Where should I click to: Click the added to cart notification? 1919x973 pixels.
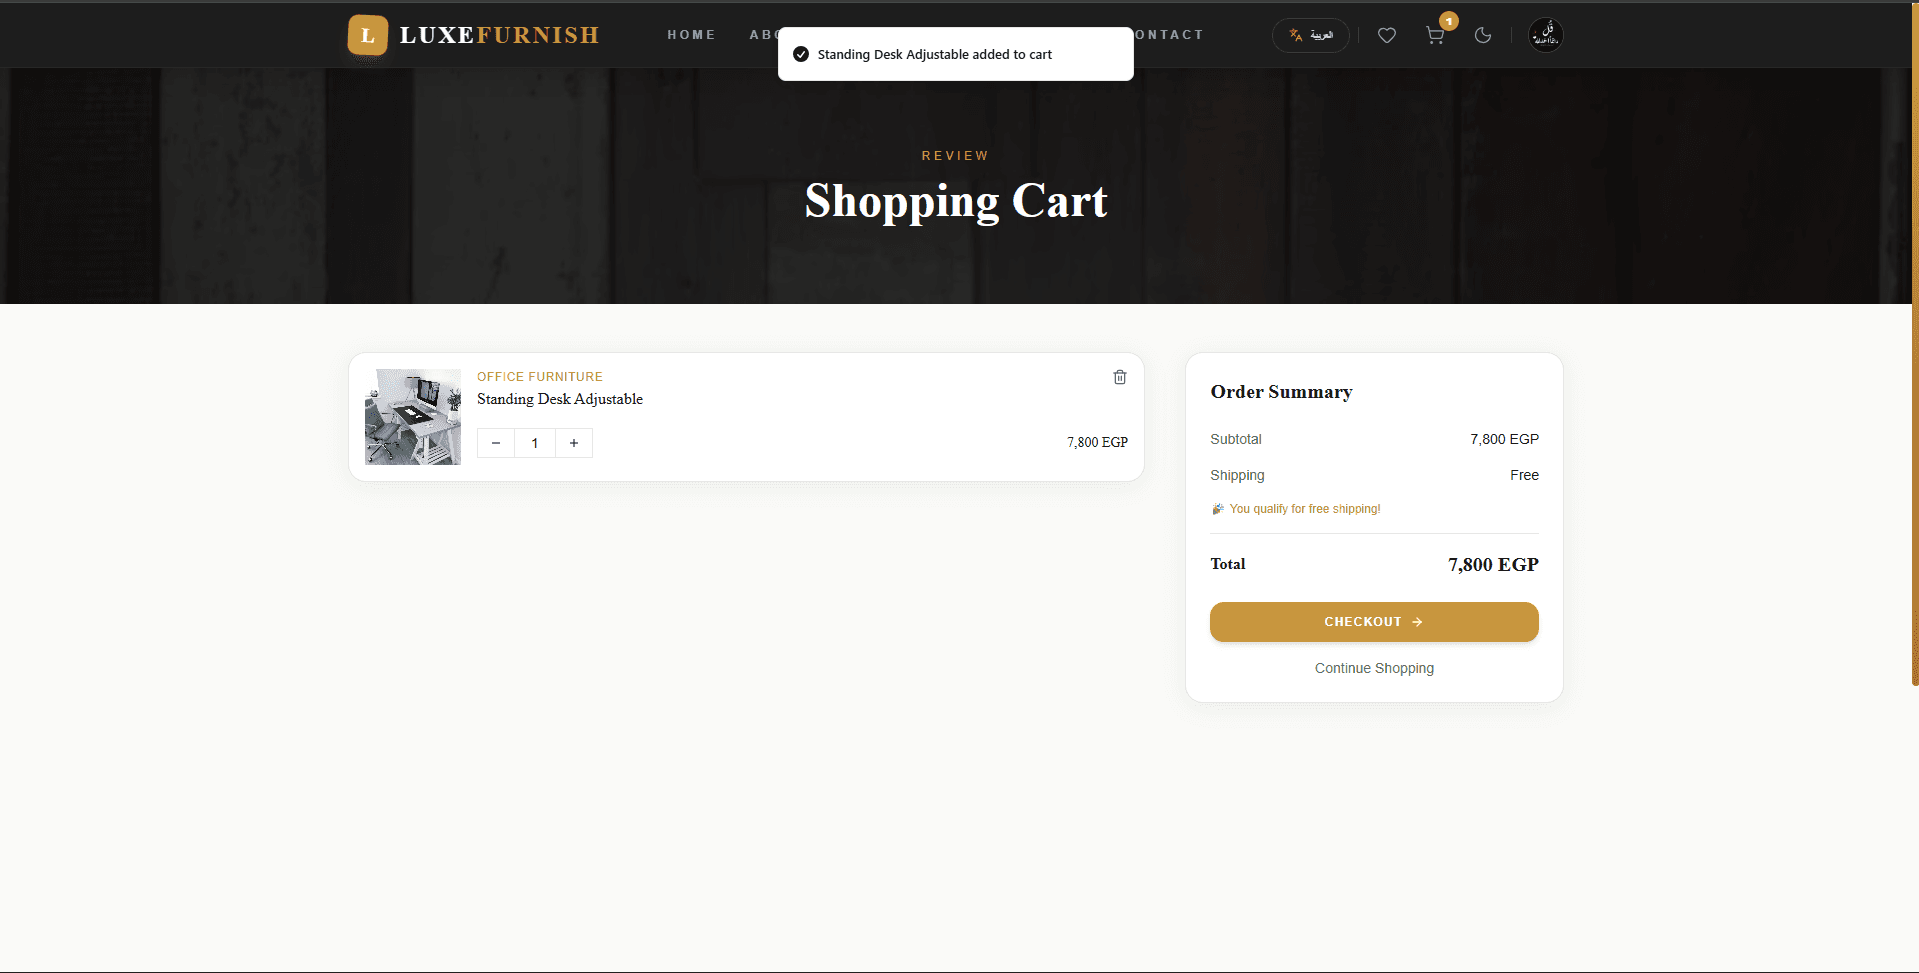(956, 54)
